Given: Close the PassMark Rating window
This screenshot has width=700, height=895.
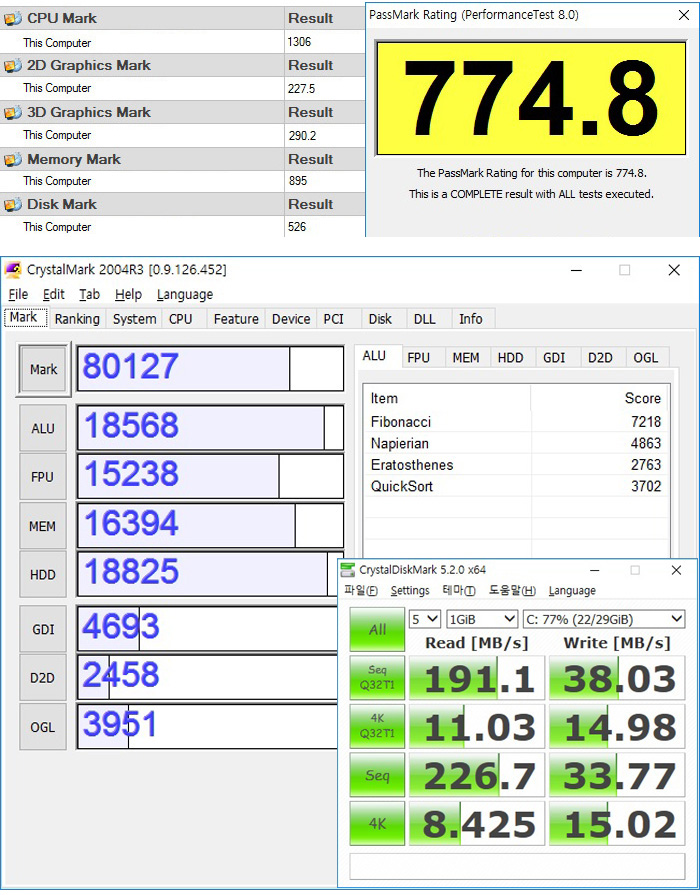Looking at the screenshot, I should coord(683,15).
